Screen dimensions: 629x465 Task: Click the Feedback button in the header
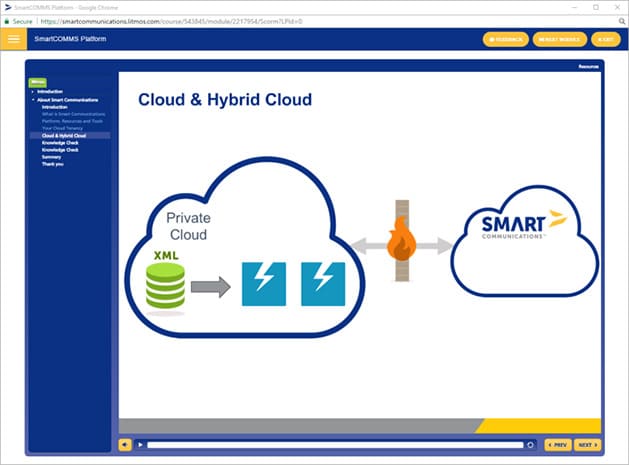tap(506, 39)
